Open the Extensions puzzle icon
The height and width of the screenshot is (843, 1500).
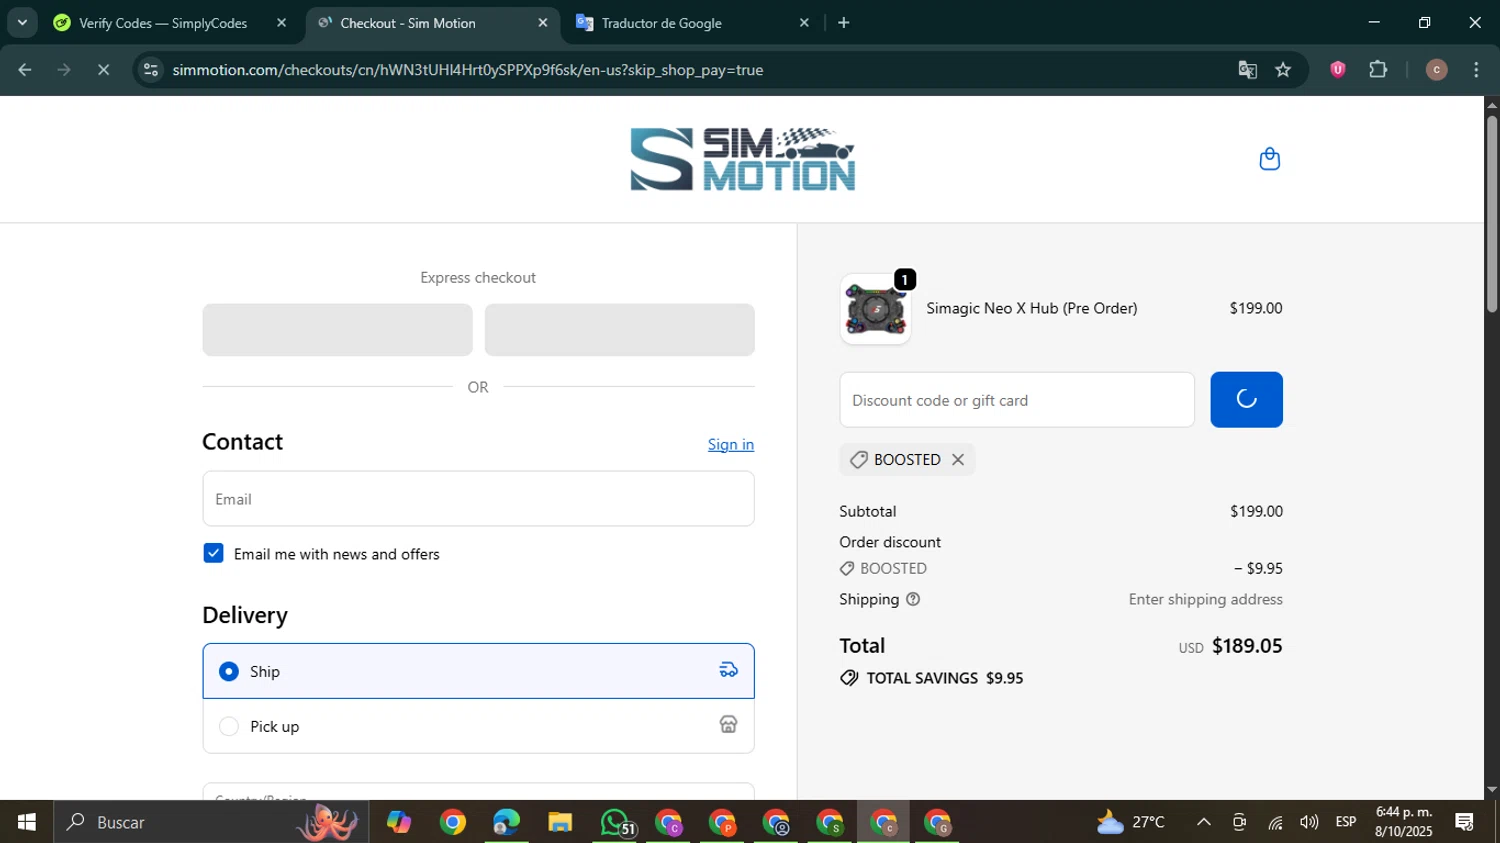click(1378, 70)
